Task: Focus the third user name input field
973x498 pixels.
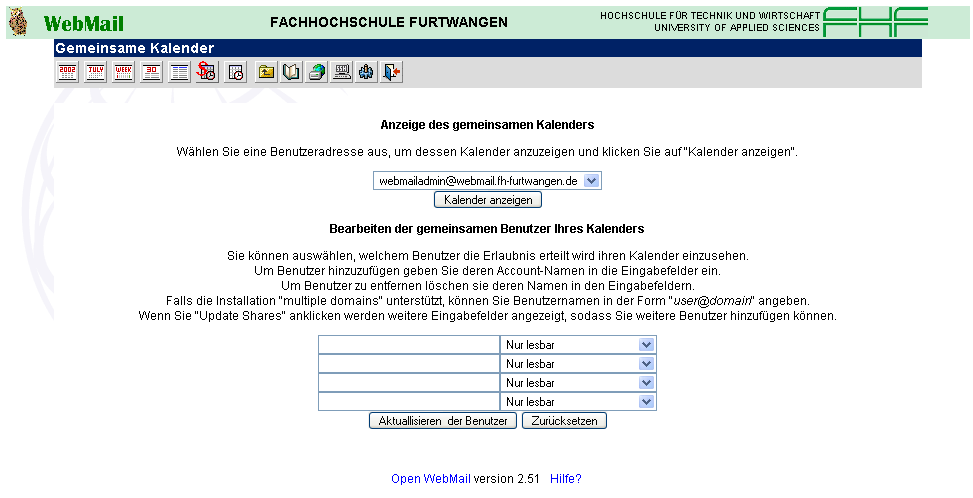Action: coord(409,383)
